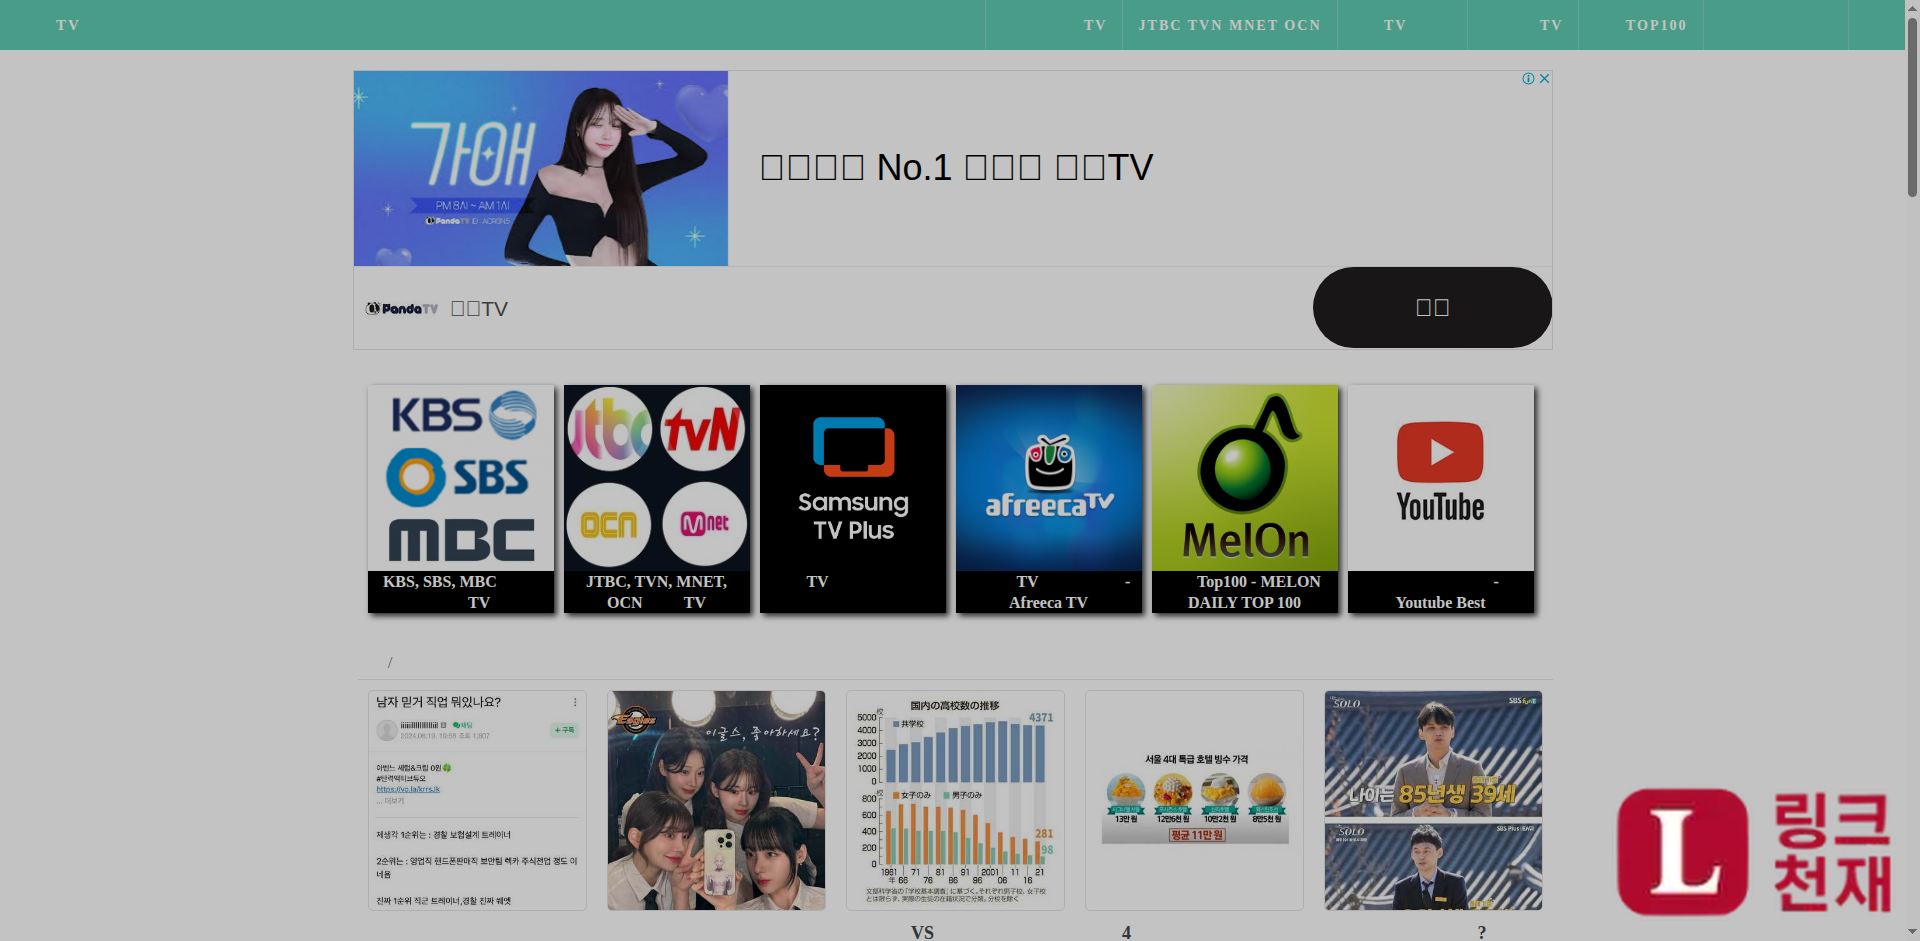This screenshot has height=941, width=1920.
Task: Open the YouTube Best tile
Action: (x=1441, y=499)
